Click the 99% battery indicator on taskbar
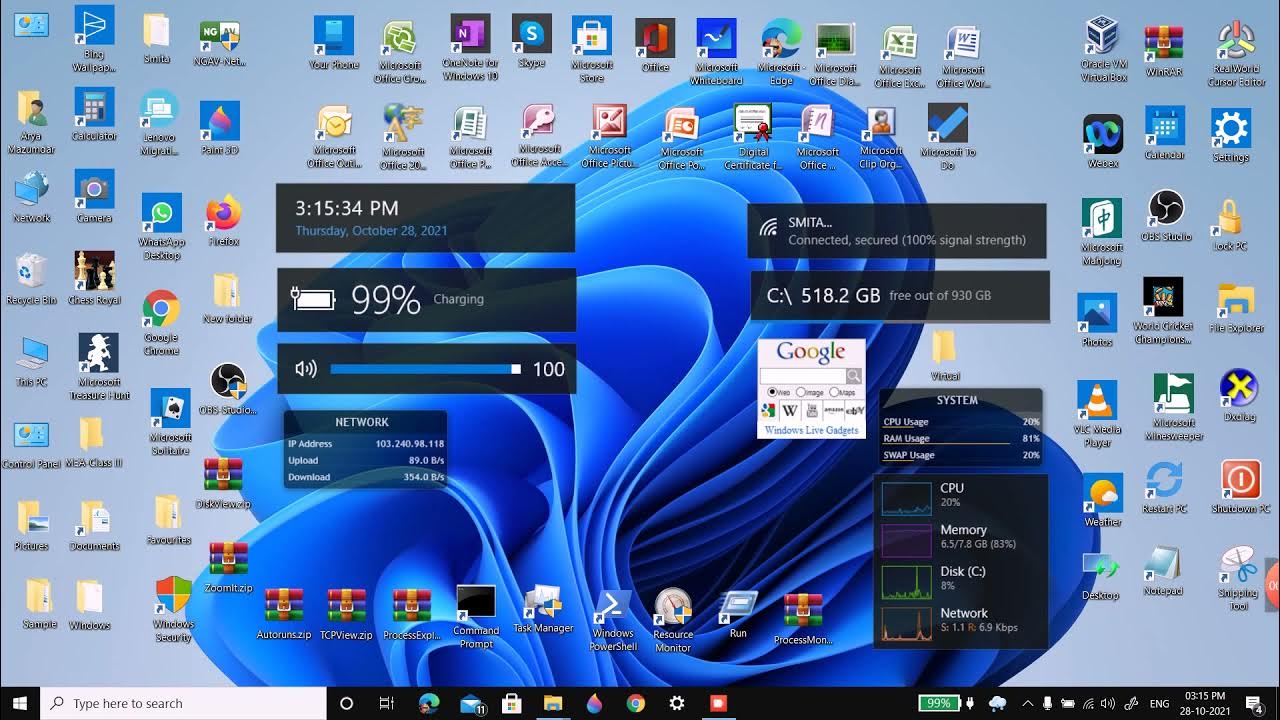Image resolution: width=1280 pixels, height=720 pixels. [939, 703]
